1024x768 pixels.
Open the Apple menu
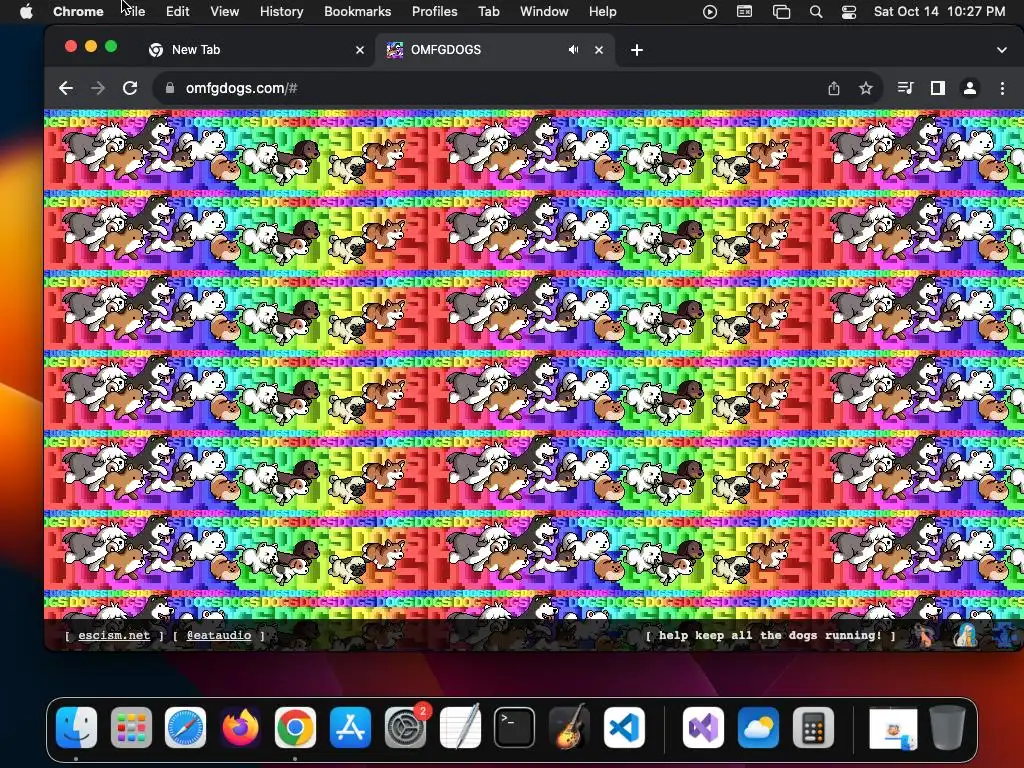pyautogui.click(x=26, y=12)
